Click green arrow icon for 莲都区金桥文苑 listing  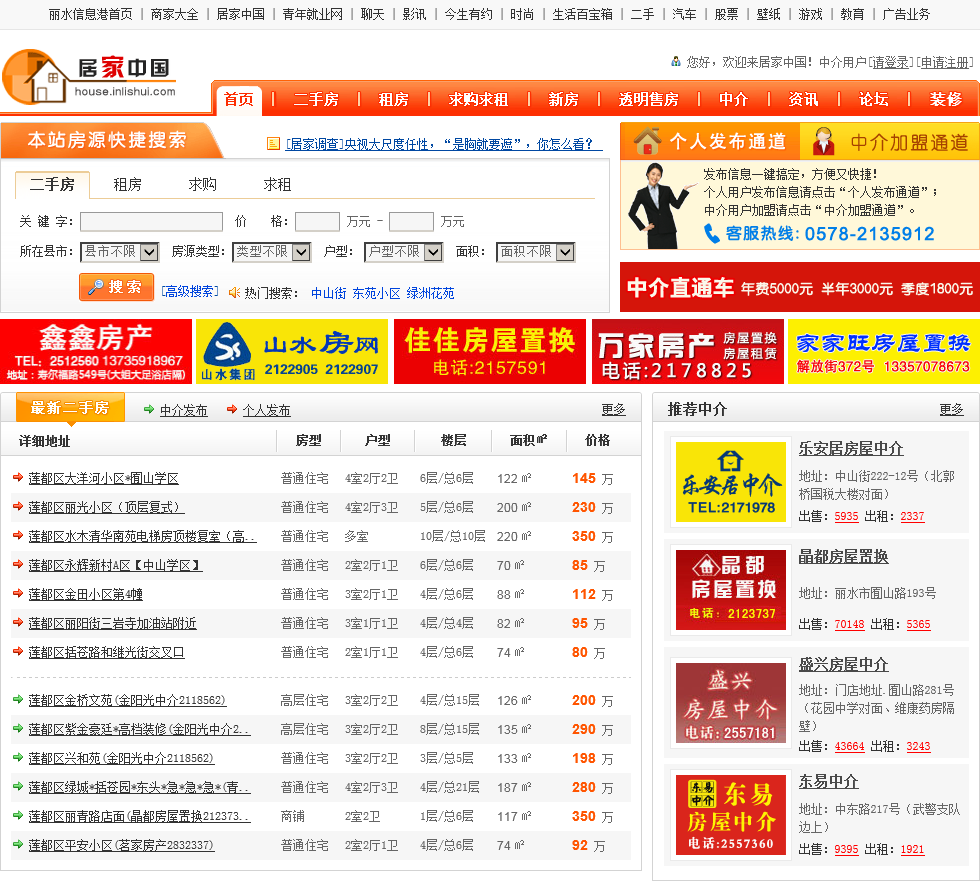tap(18, 699)
